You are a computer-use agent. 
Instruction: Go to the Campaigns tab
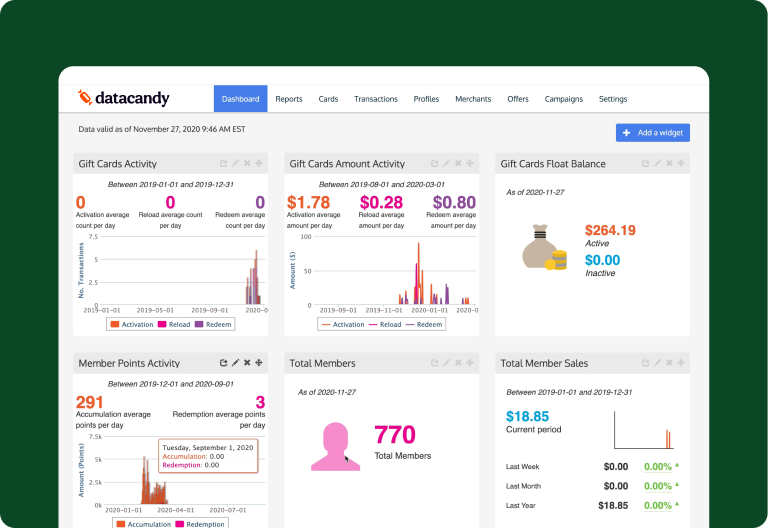(x=564, y=99)
